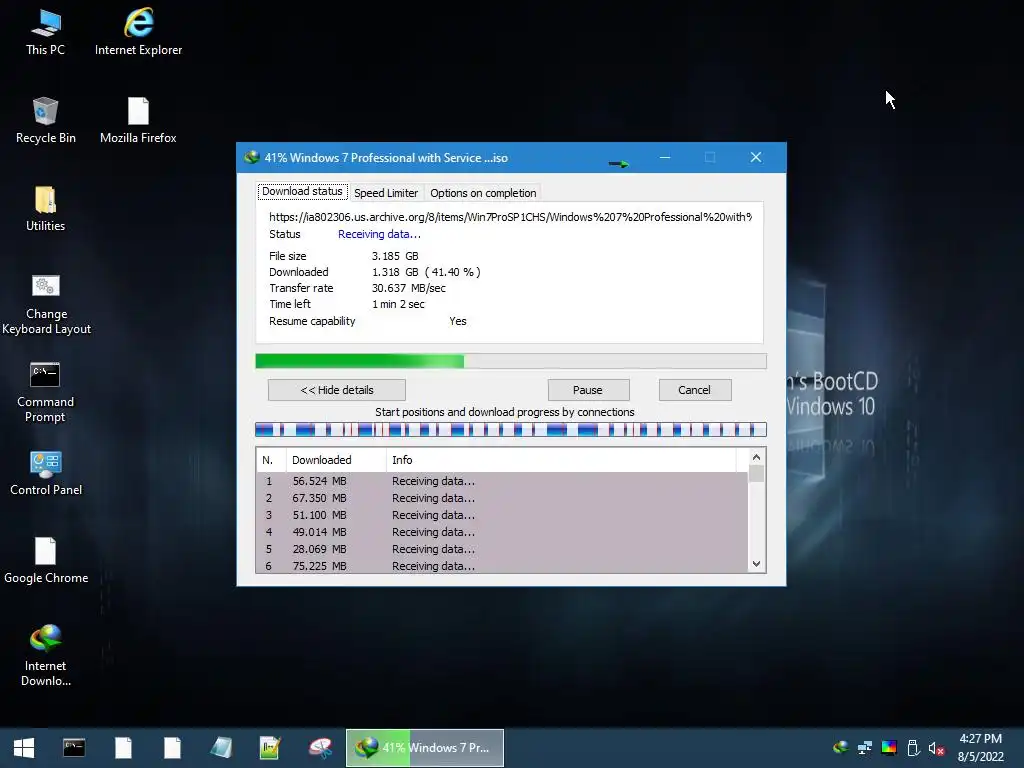The image size is (1024, 768).
Task: Click the Command Prompt taskbar icon
Action: click(x=74, y=748)
